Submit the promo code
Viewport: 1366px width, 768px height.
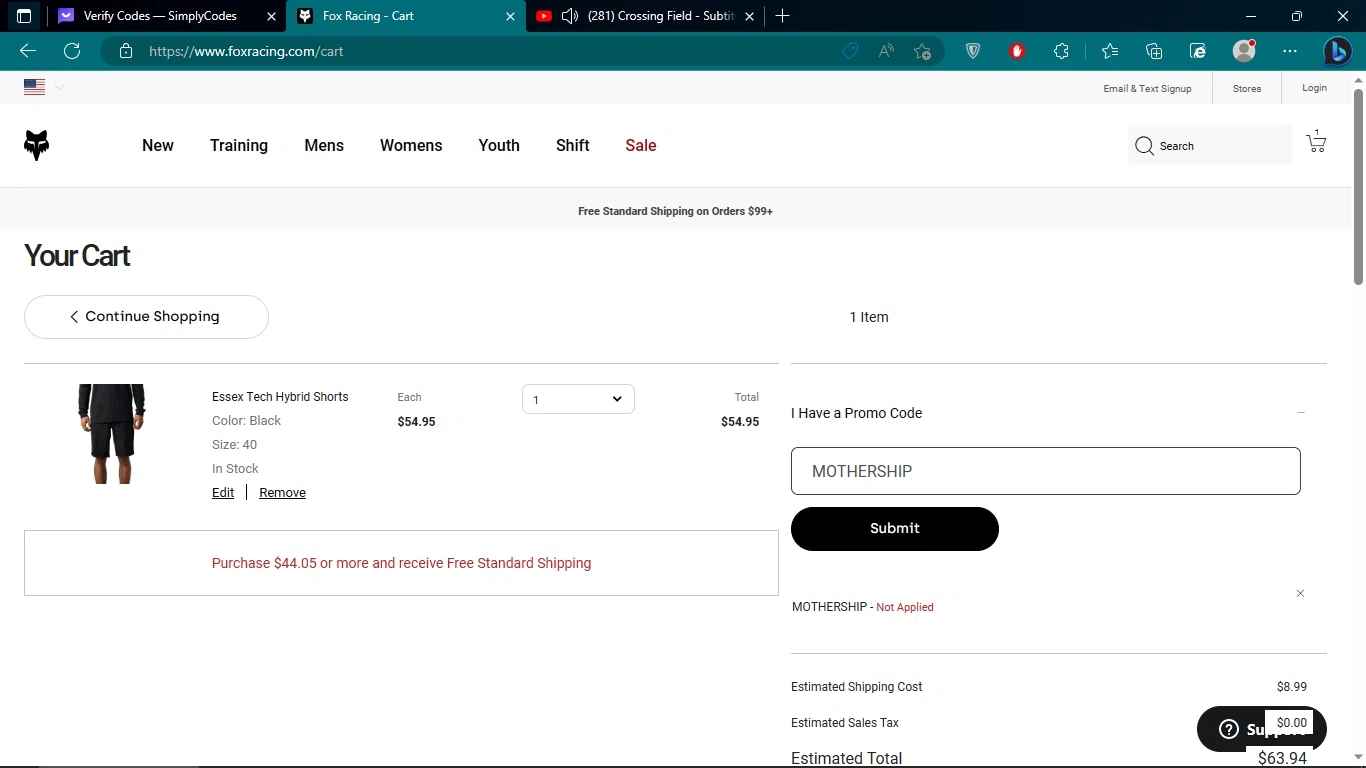point(895,529)
